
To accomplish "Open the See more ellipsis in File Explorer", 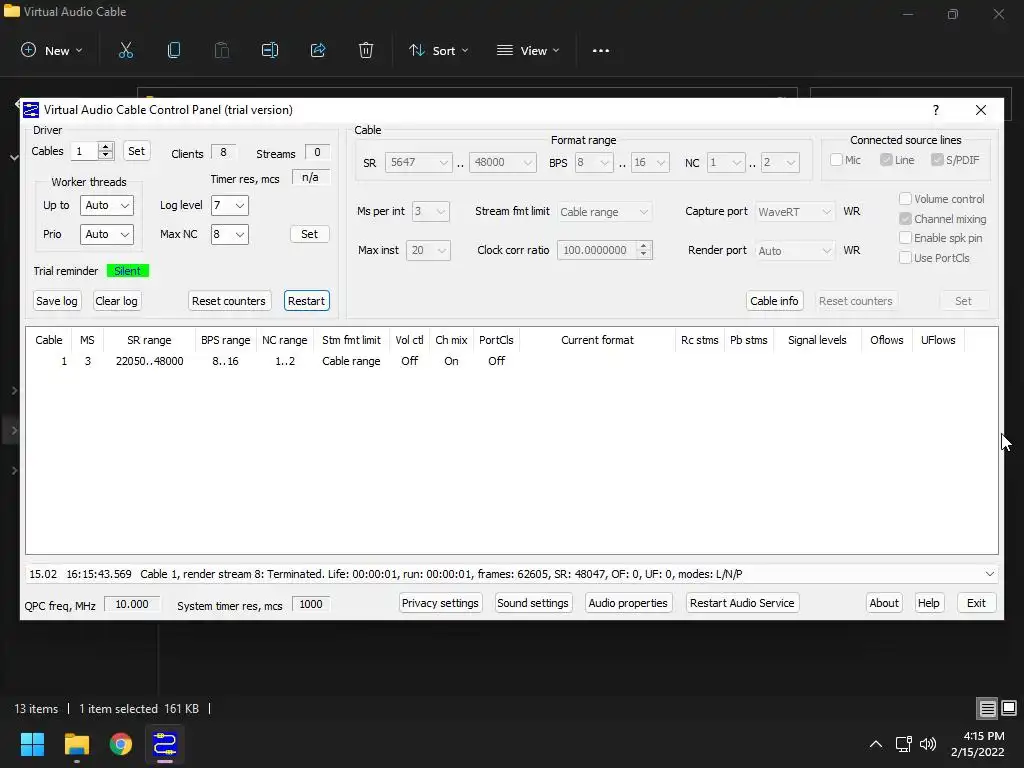I will 601,50.
